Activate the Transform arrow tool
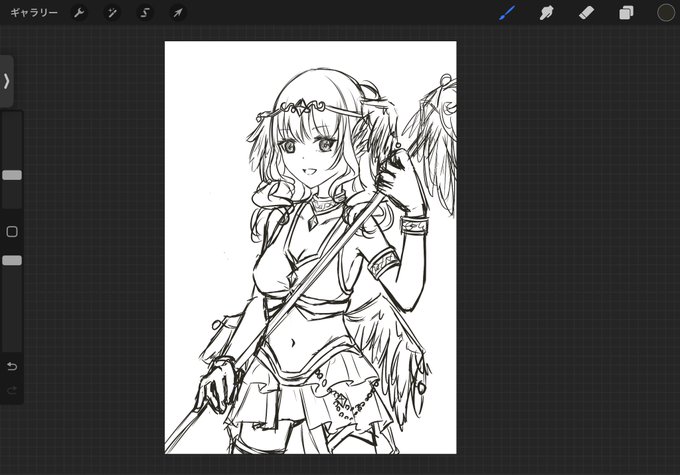Viewport: 680px width, 475px height. [178, 13]
